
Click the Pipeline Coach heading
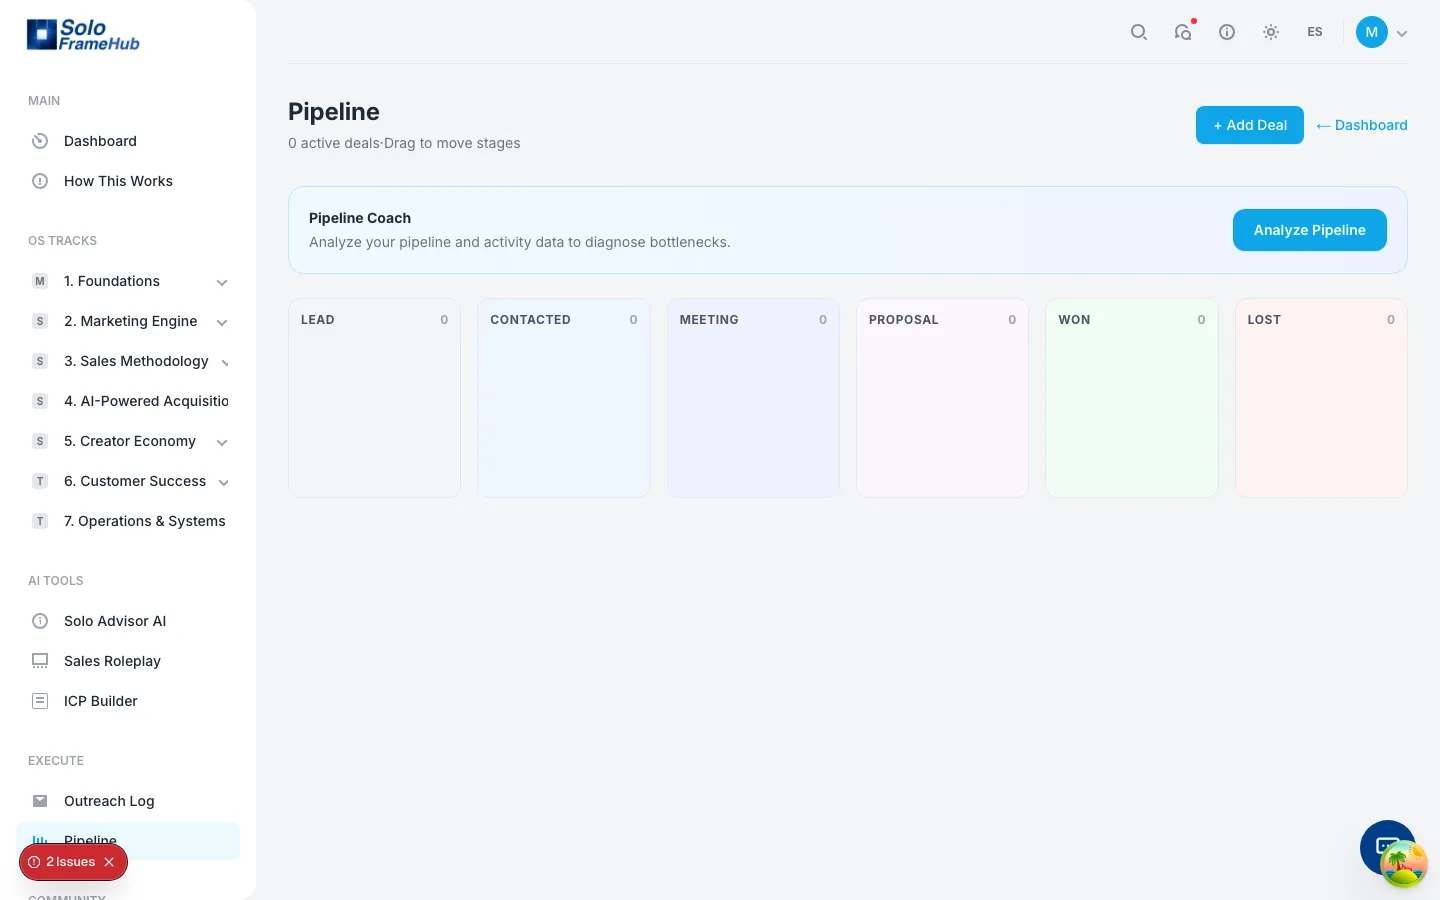pos(360,218)
